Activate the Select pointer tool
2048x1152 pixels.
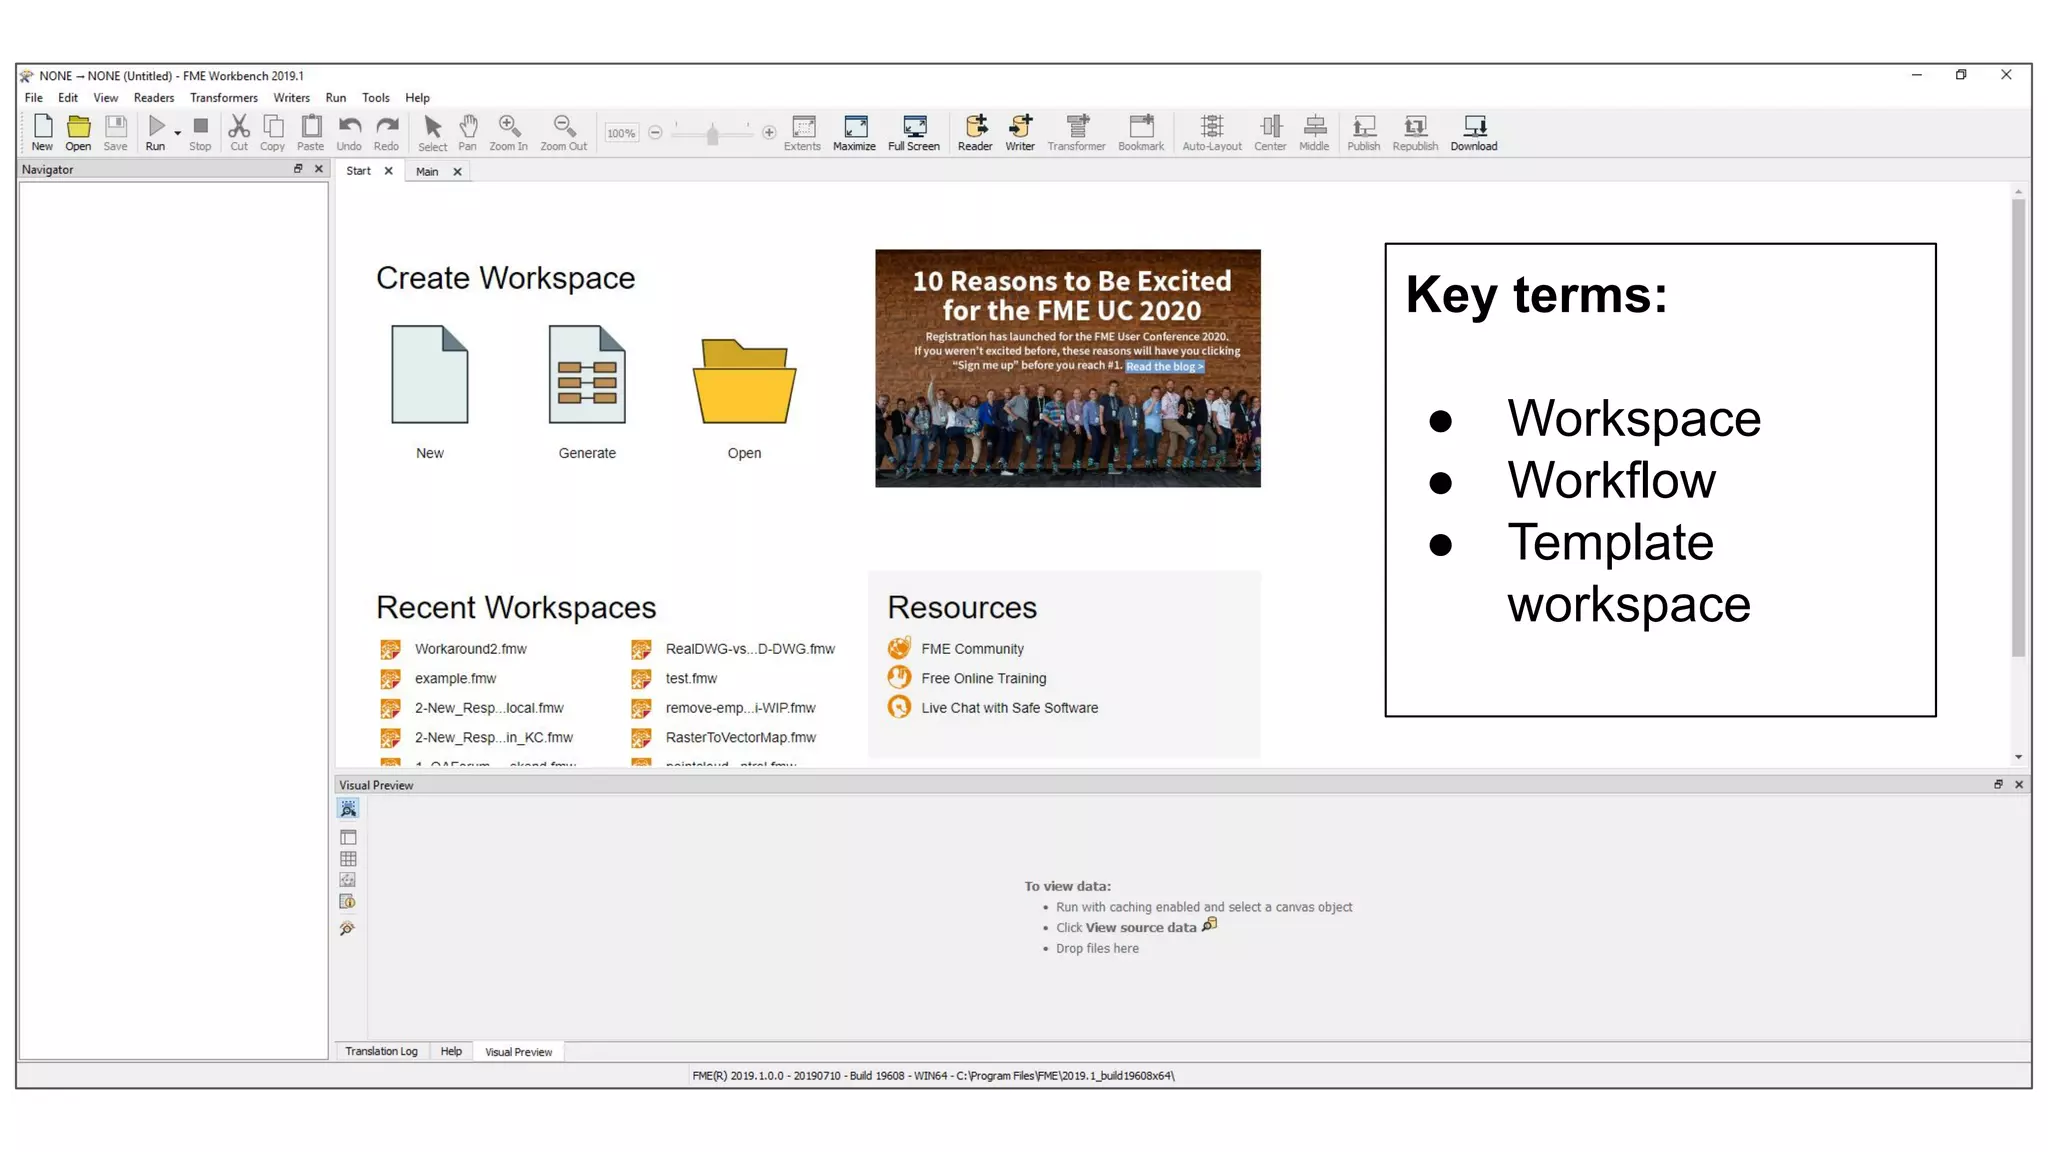pyautogui.click(x=432, y=132)
